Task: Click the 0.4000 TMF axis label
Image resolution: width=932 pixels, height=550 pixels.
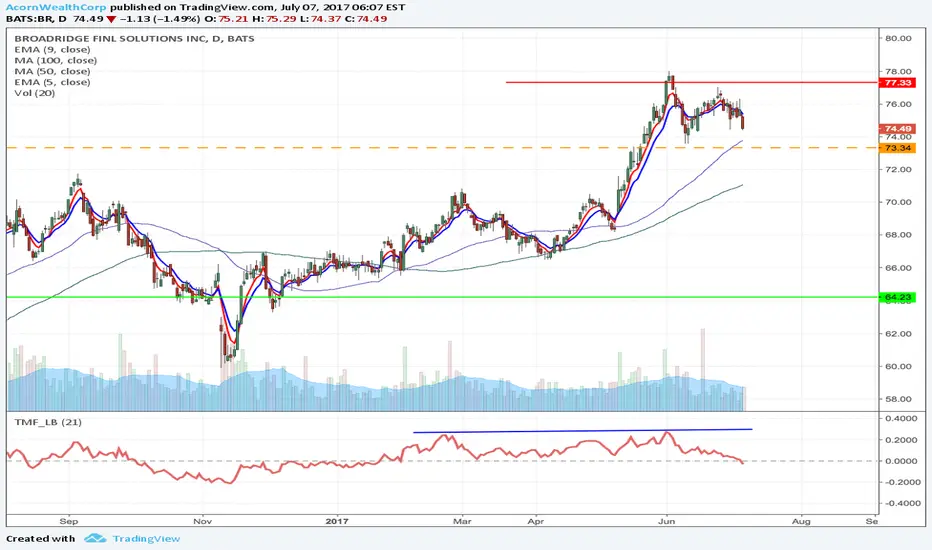Action: point(901,419)
